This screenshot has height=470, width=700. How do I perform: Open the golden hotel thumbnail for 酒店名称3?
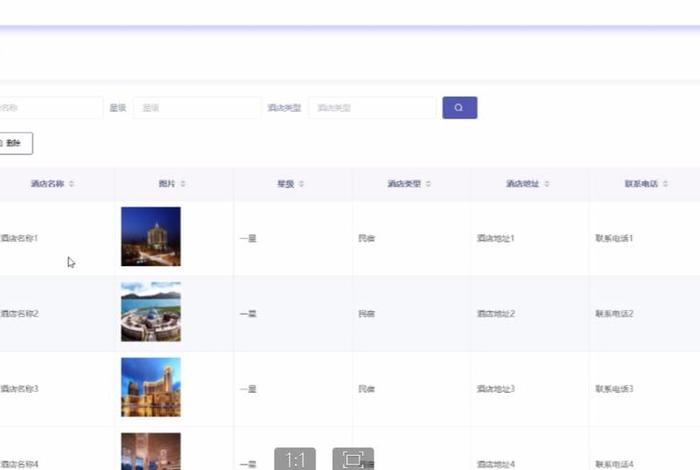pyautogui.click(x=151, y=387)
